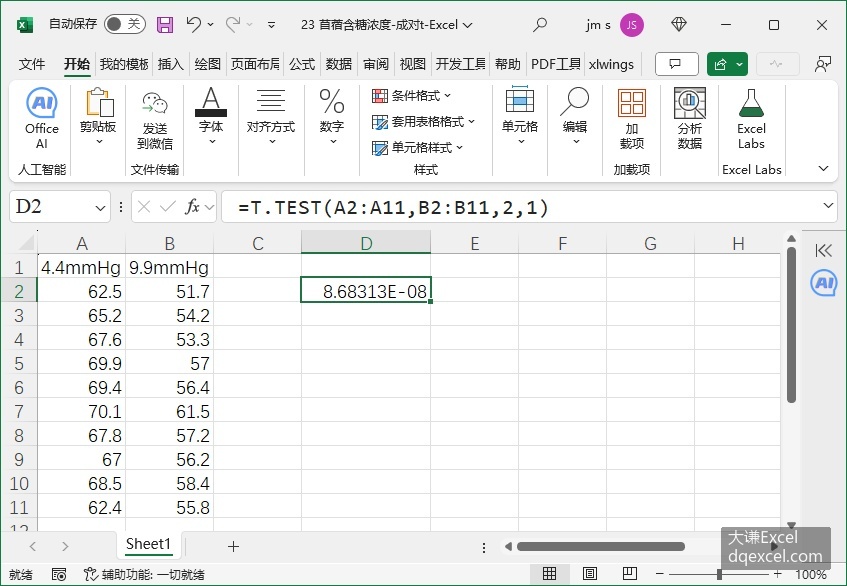Select cell A2 containing 62.5
847x586 pixels.
(81, 292)
